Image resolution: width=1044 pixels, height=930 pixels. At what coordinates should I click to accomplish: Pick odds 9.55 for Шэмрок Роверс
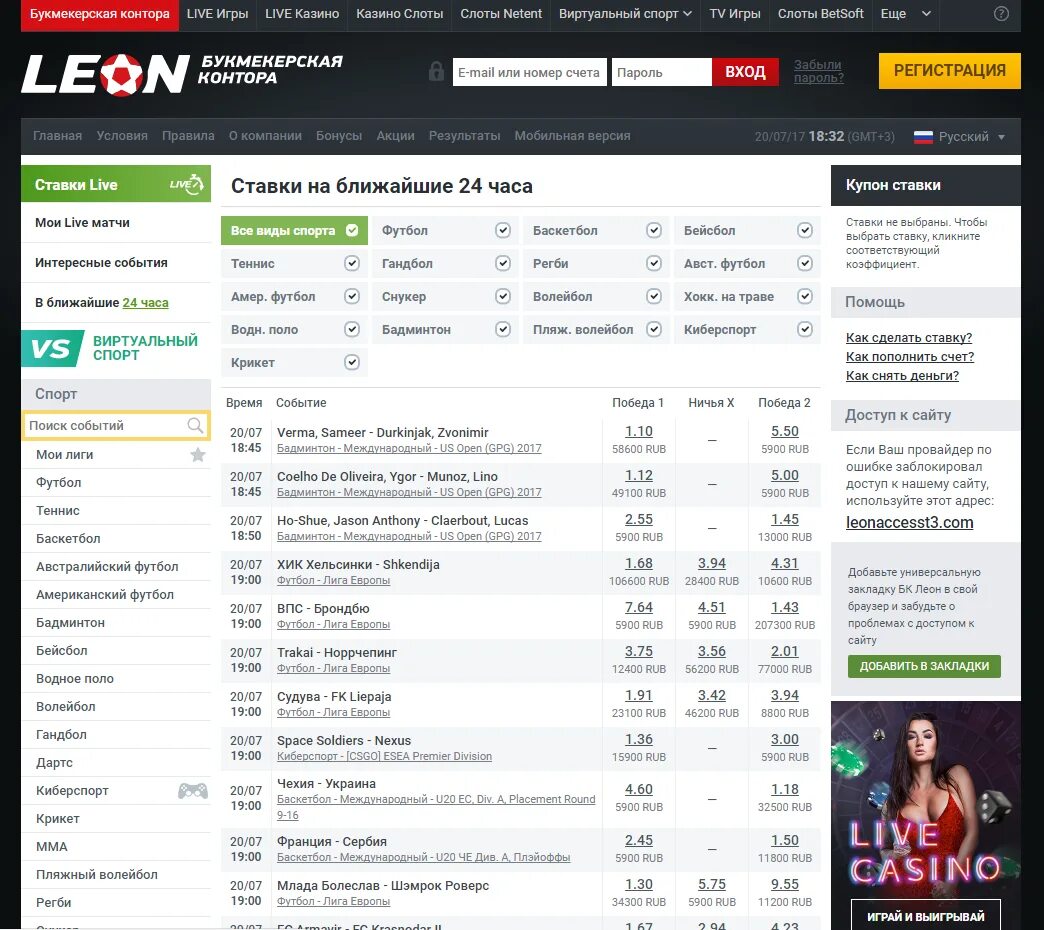click(784, 884)
